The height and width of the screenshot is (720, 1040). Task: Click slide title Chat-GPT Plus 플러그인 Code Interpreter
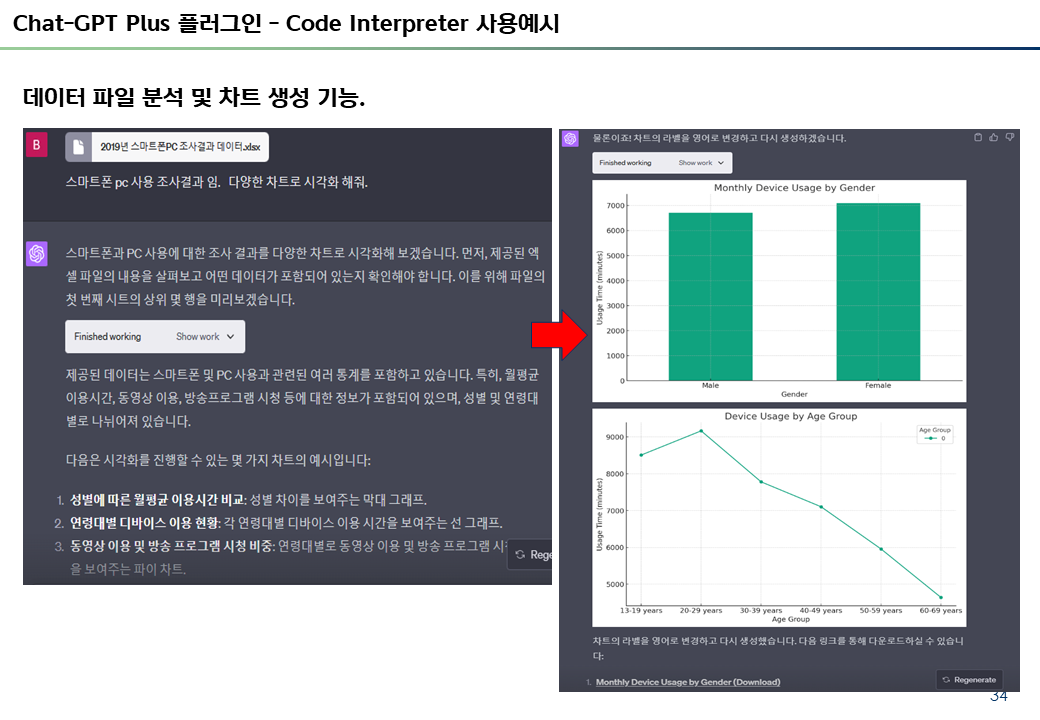[286, 23]
